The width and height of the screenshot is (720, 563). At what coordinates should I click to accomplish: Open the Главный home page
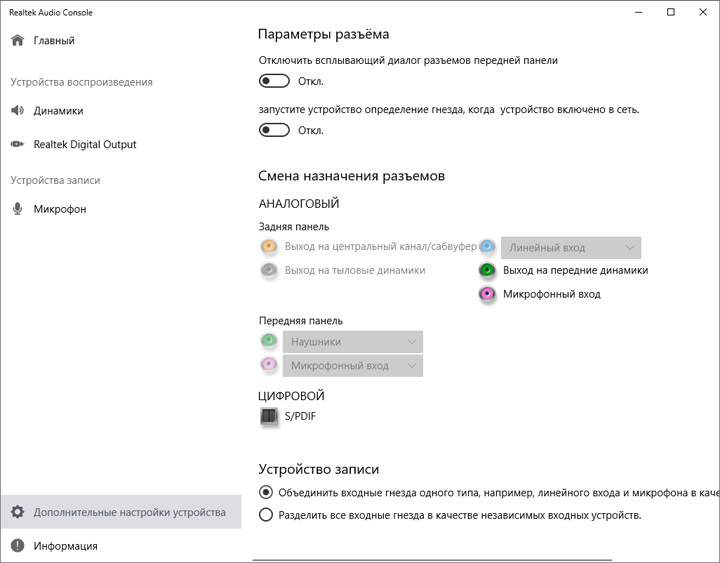point(54,41)
